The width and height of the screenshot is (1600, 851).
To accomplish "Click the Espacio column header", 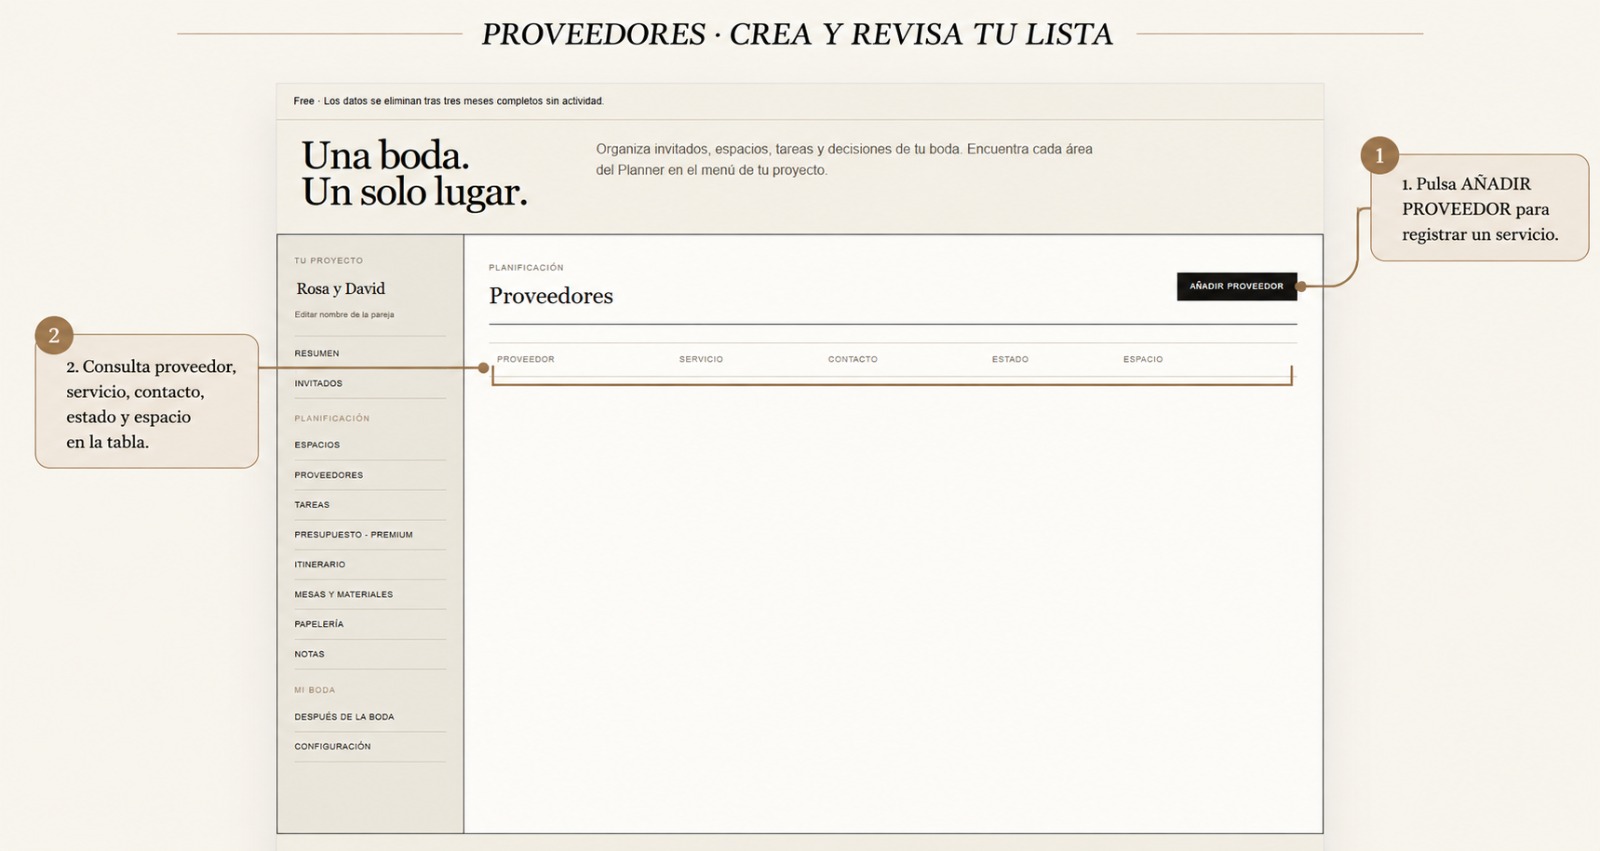I will coord(1143,359).
